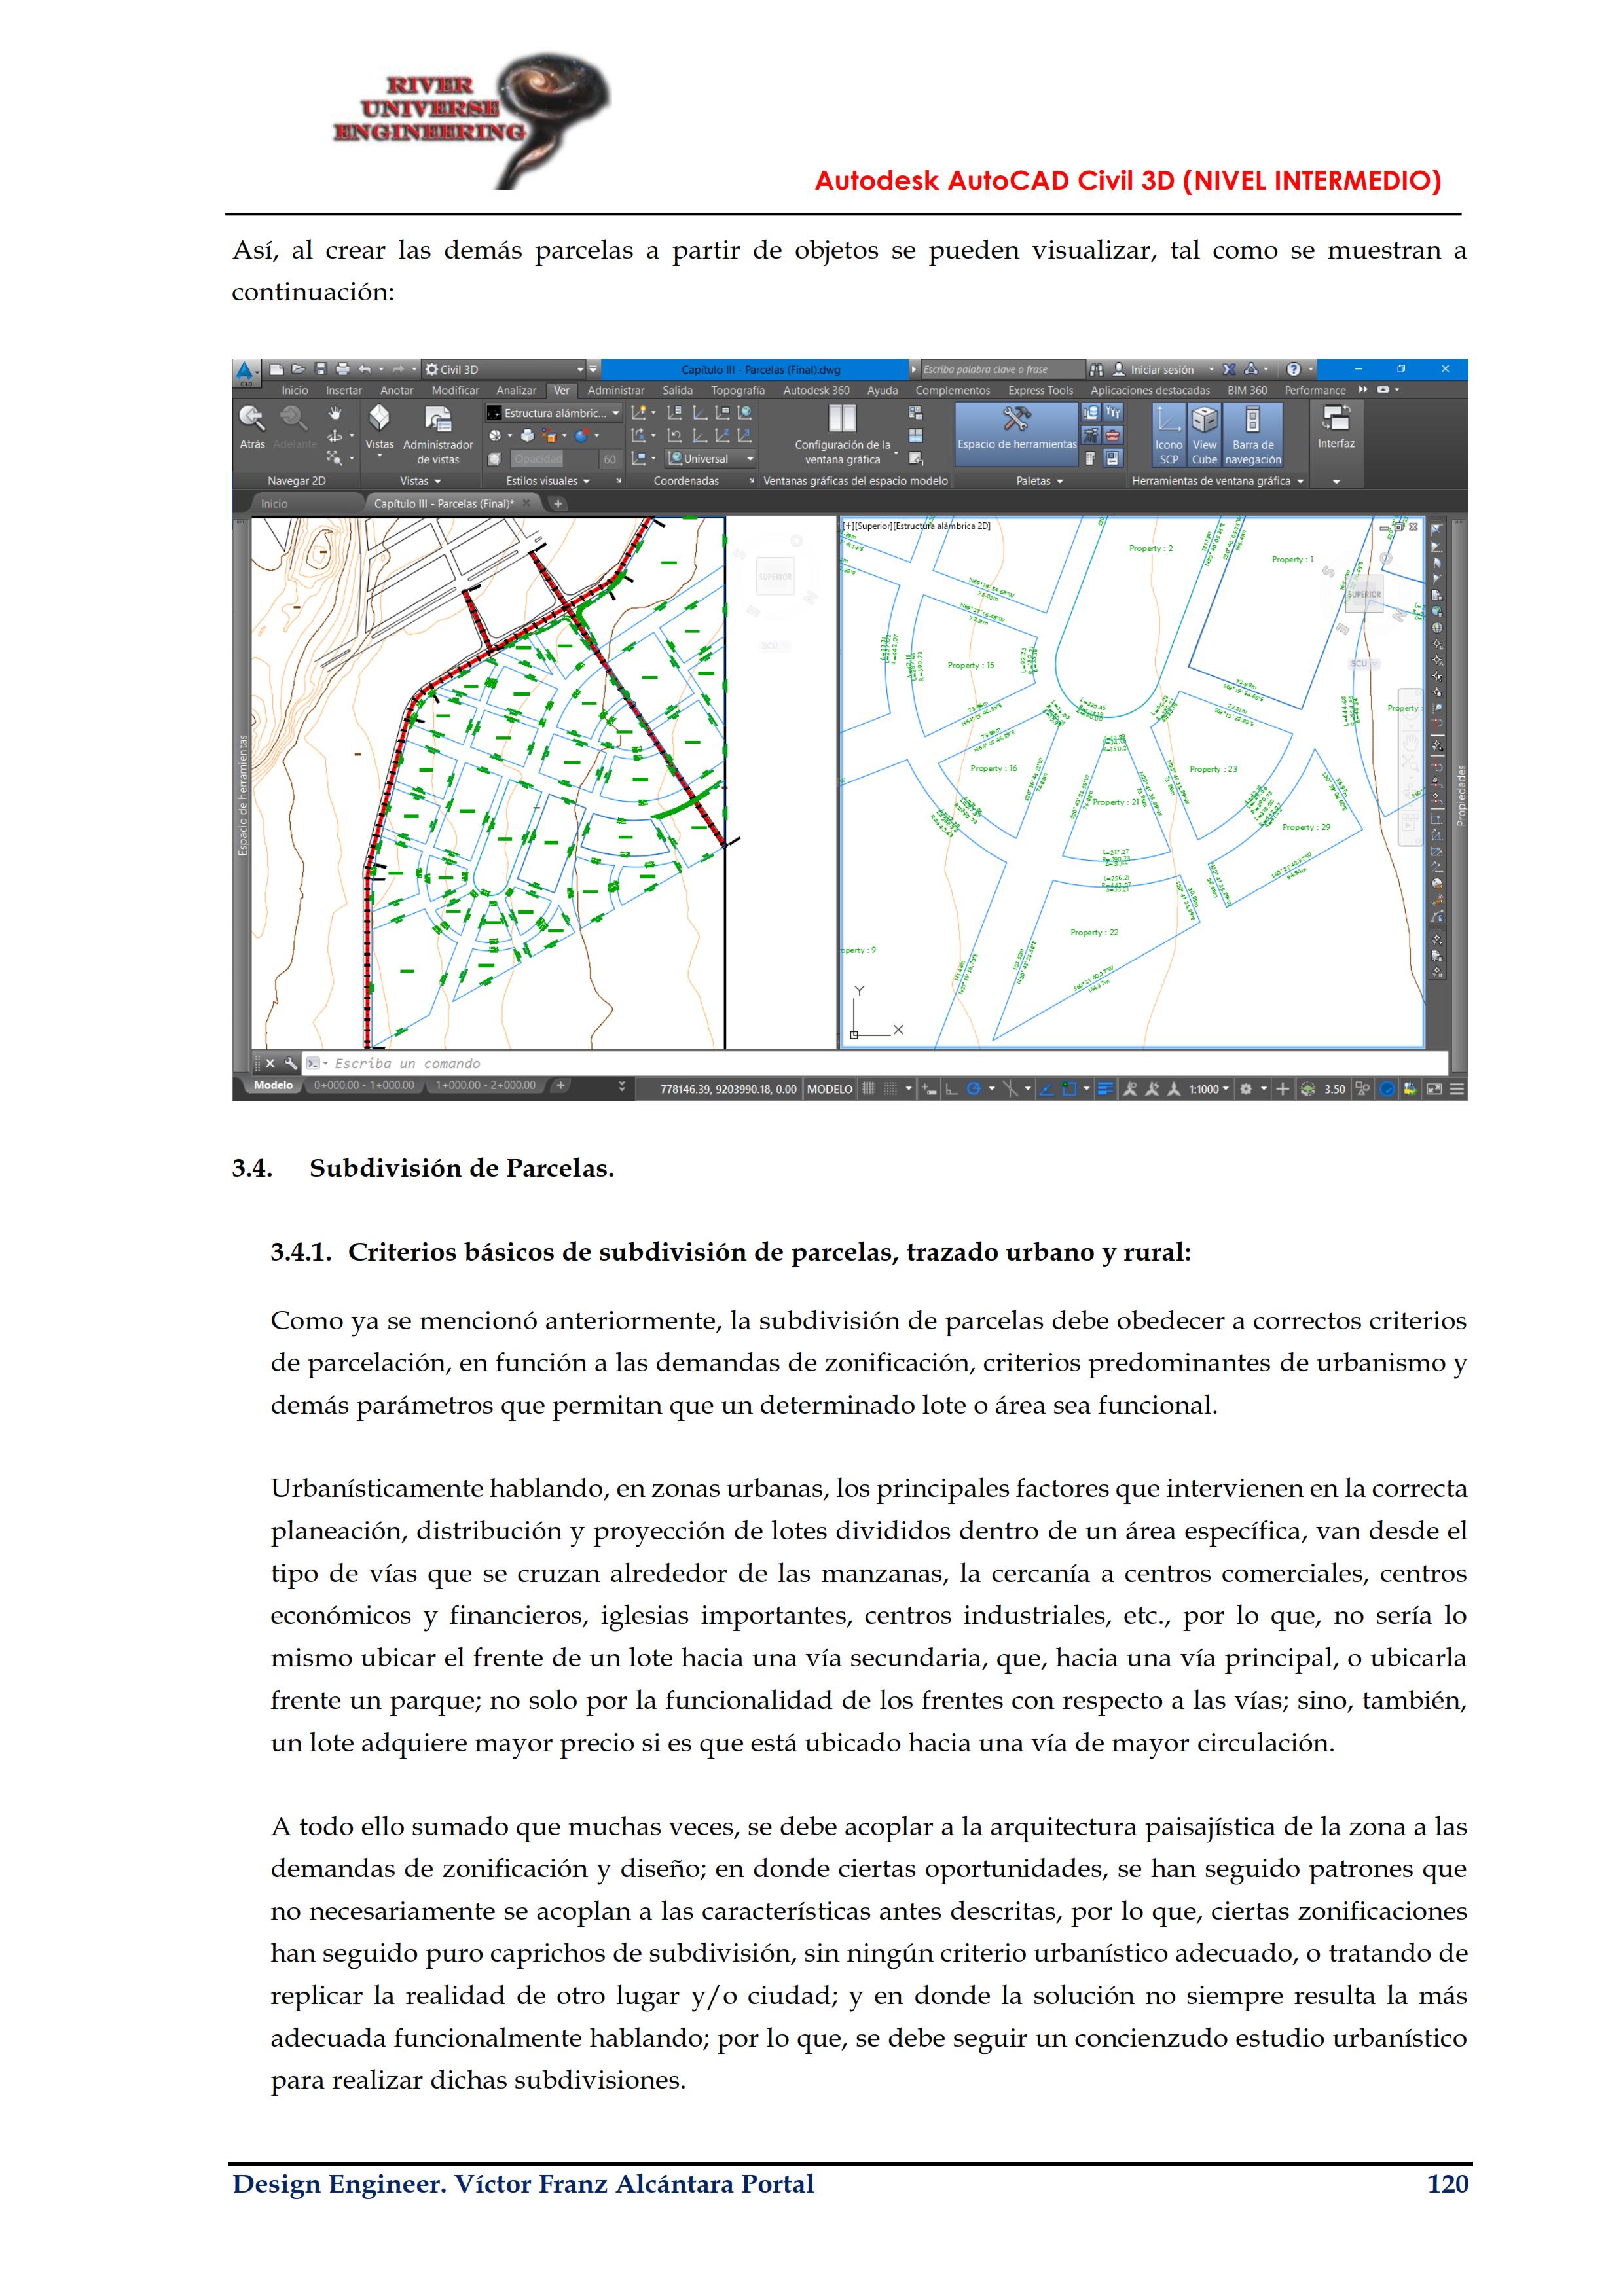The width and height of the screenshot is (1623, 2296).
Task: Click the grid display icon in status bar
Action: (868, 1089)
